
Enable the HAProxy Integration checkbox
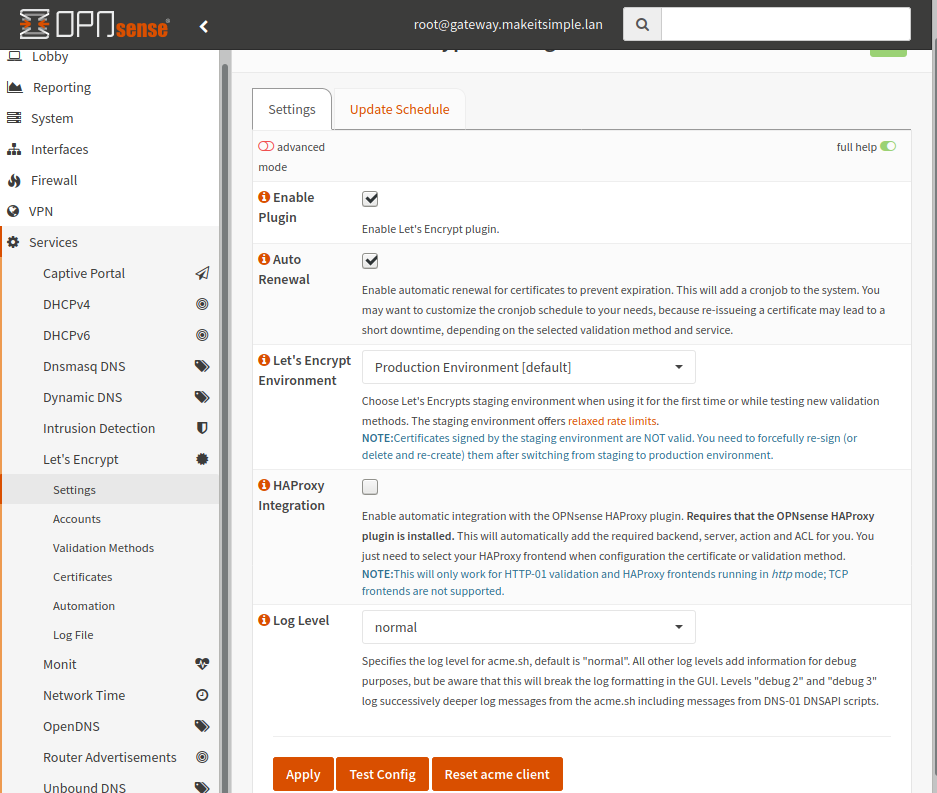click(370, 487)
